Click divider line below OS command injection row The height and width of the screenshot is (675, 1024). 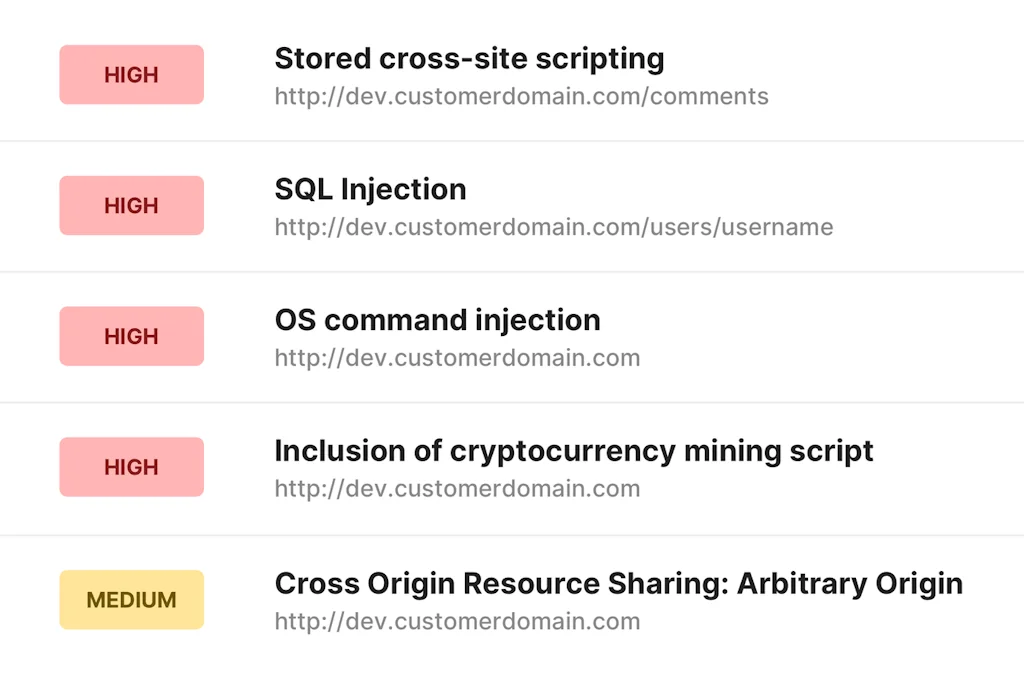512,403
